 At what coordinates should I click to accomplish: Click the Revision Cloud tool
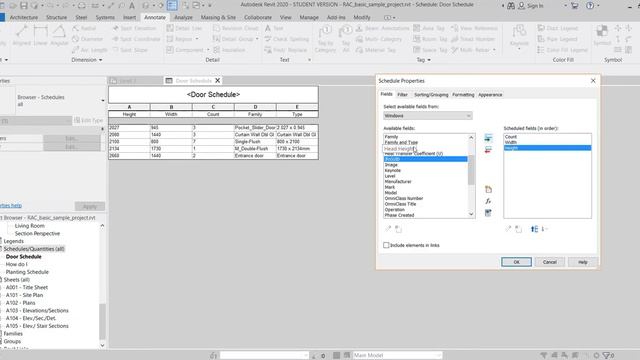[x=236, y=28]
